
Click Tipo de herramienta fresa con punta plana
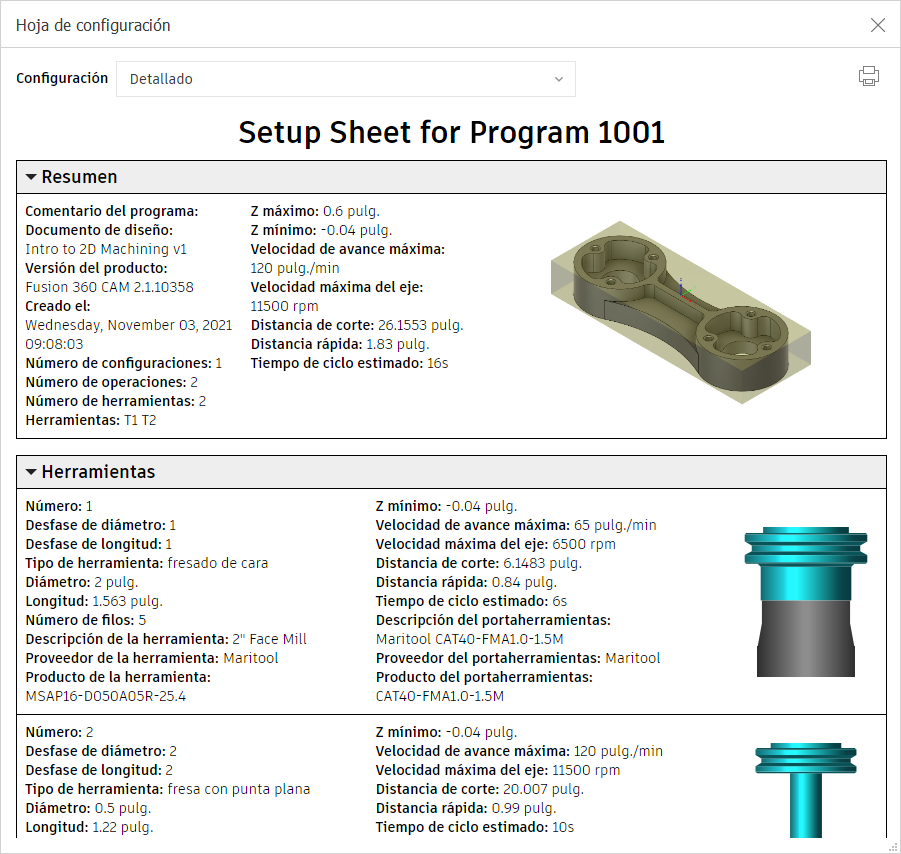[x=168, y=789]
